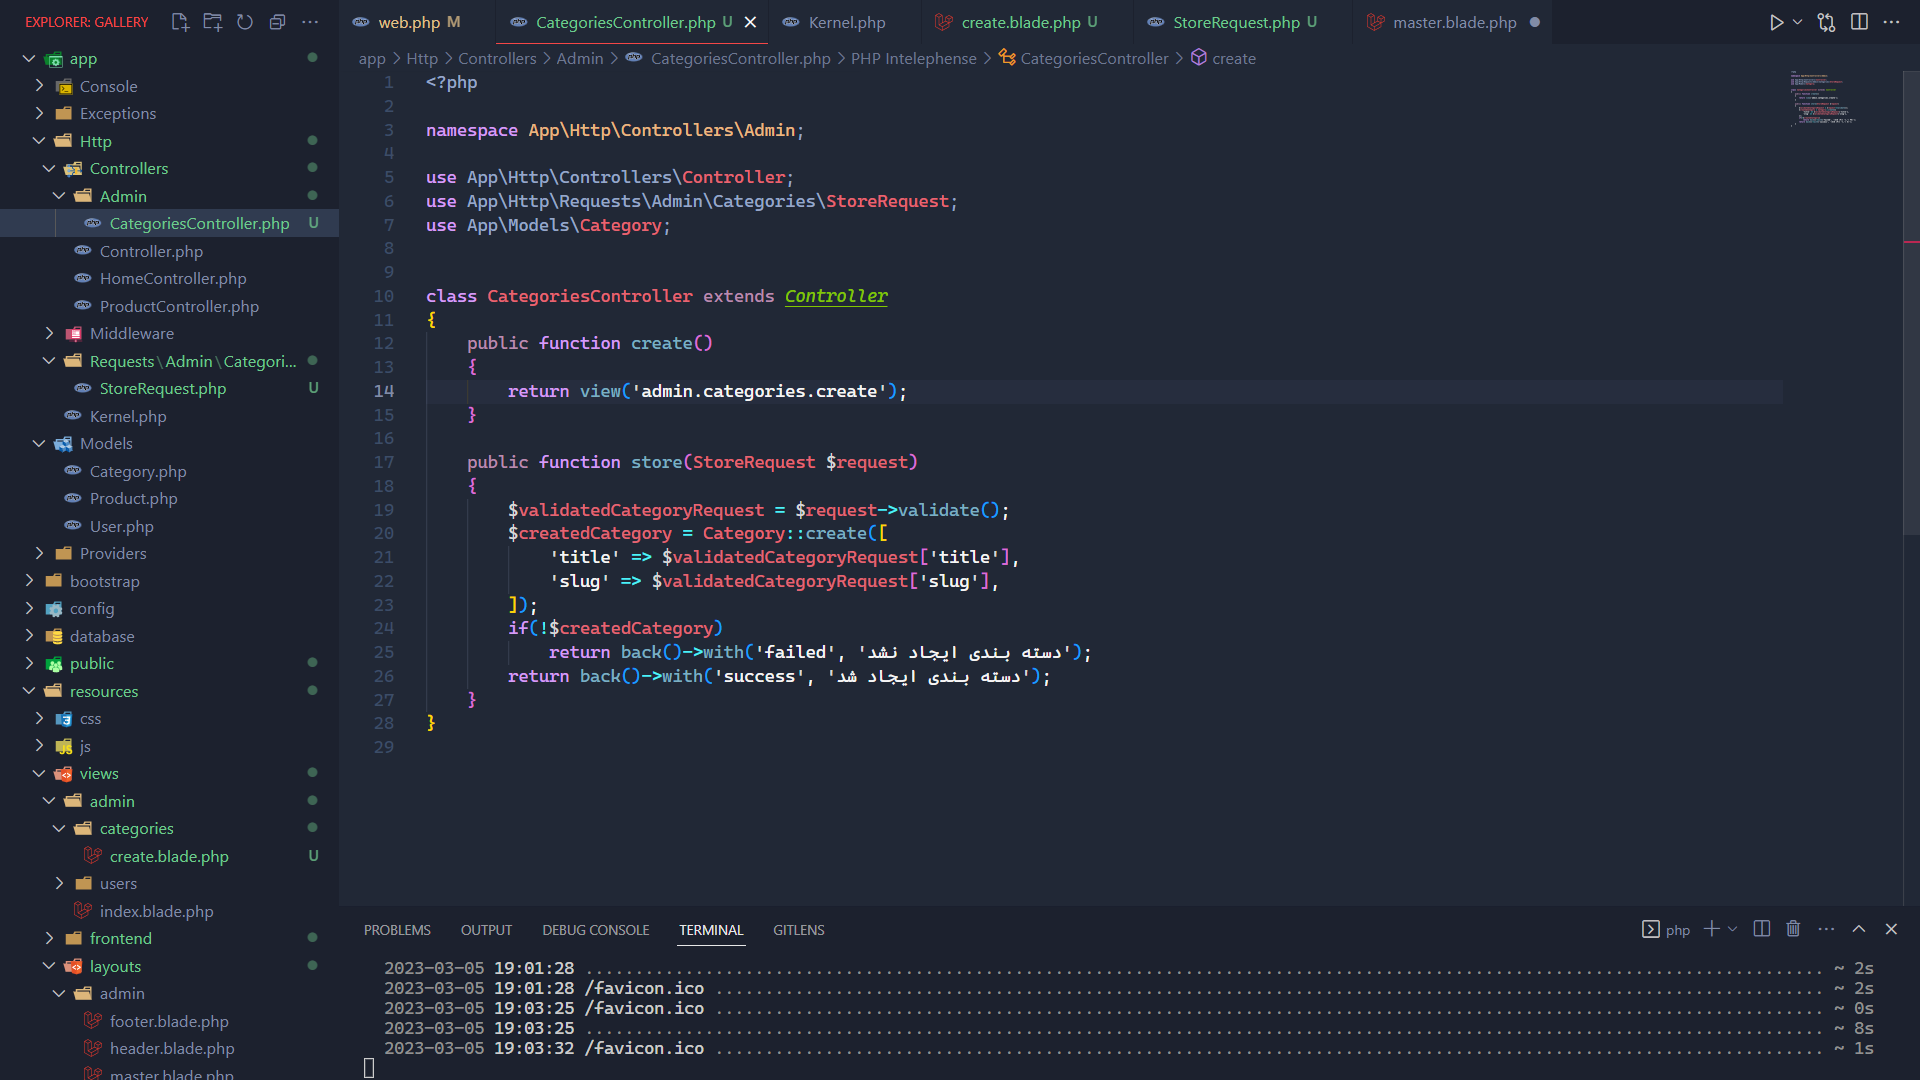Expand the Providers folder
The width and height of the screenshot is (1920, 1080).
point(39,553)
